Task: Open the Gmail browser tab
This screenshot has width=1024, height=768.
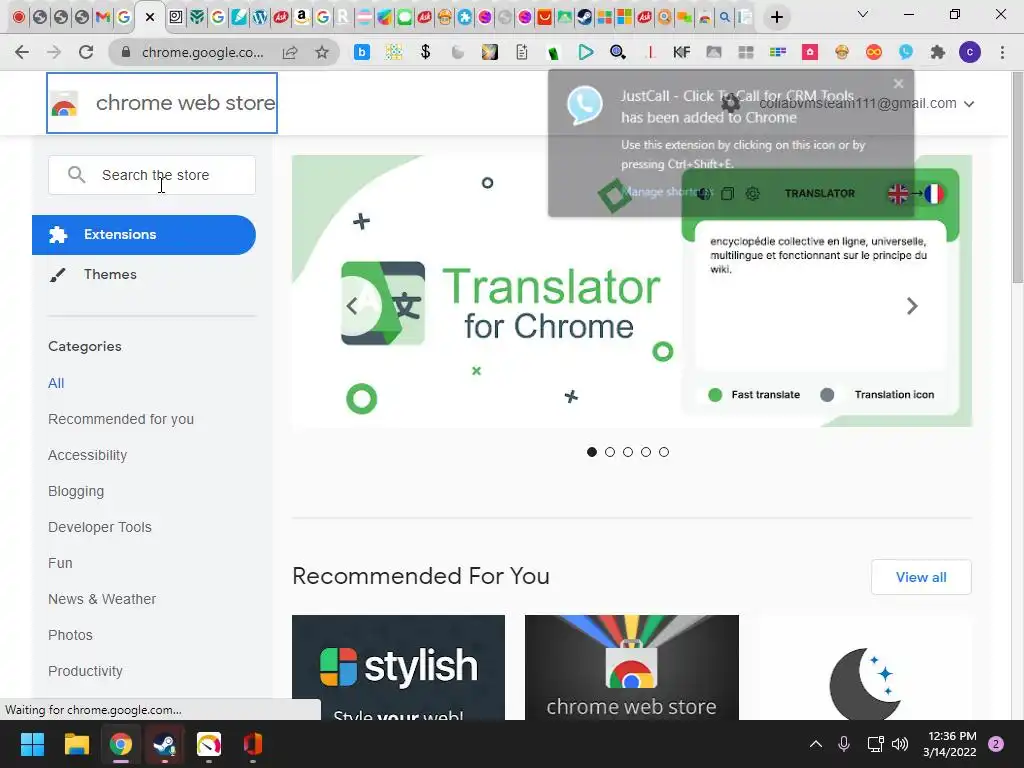Action: [x=103, y=17]
